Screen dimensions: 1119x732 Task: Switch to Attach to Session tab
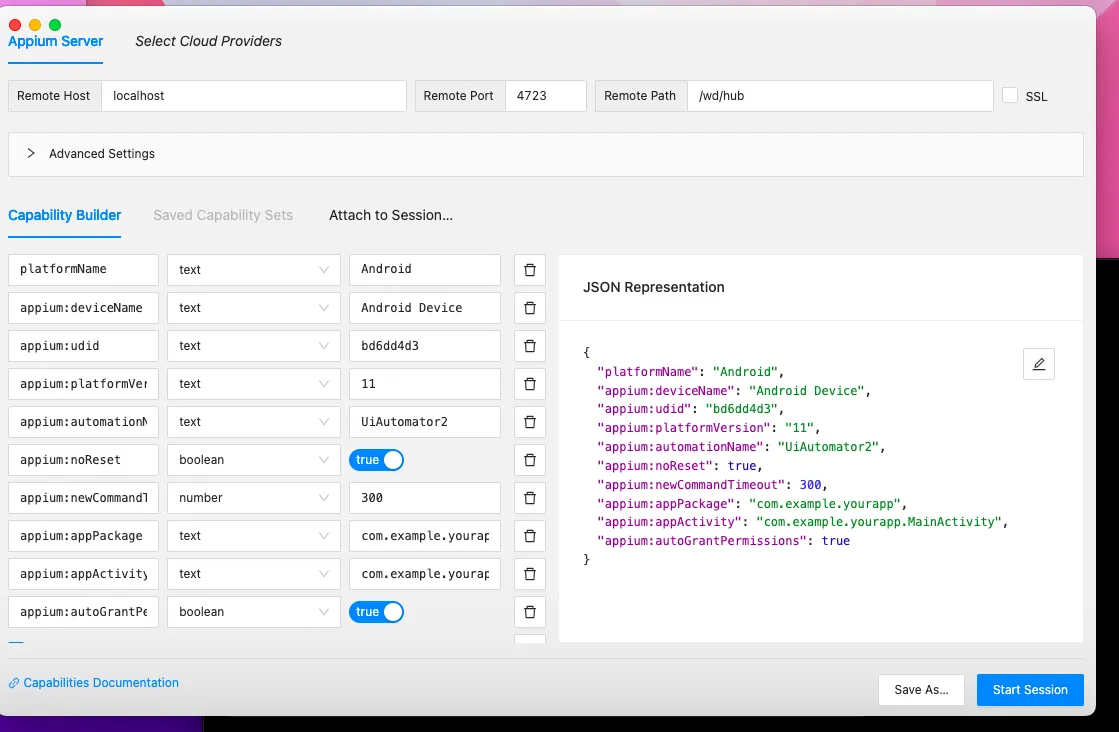point(390,215)
